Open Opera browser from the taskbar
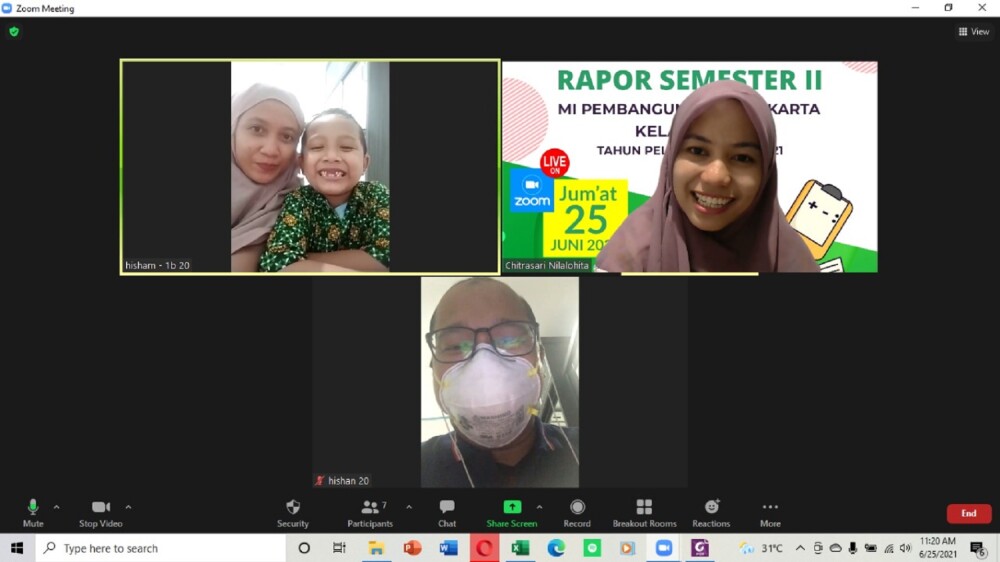This screenshot has width=1000, height=562. click(484, 548)
